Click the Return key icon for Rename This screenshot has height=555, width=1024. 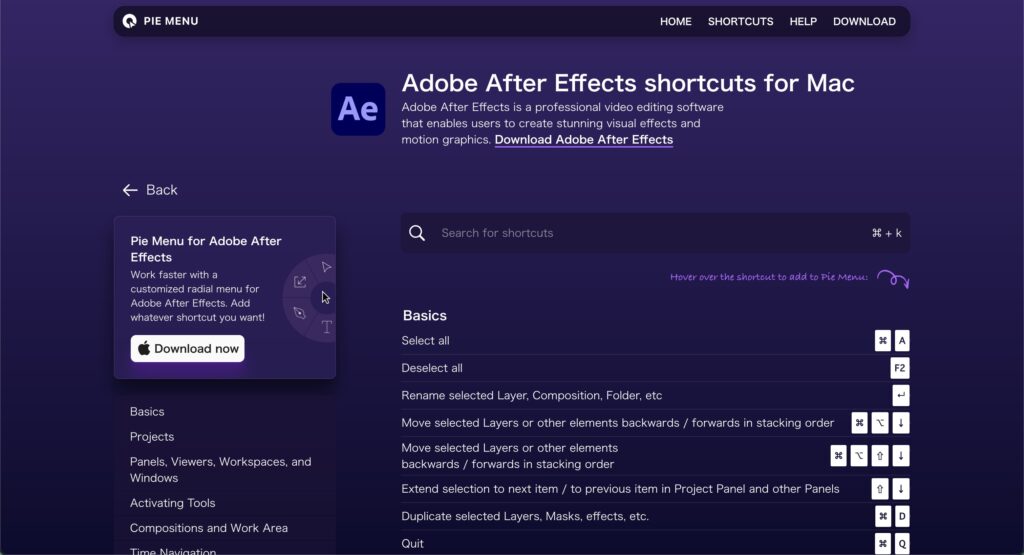(901, 396)
